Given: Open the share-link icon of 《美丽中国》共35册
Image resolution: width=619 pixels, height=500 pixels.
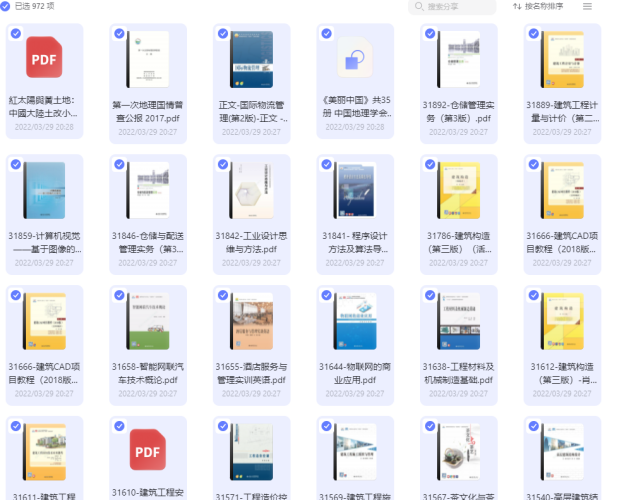Looking at the screenshot, I should tap(355, 58).
